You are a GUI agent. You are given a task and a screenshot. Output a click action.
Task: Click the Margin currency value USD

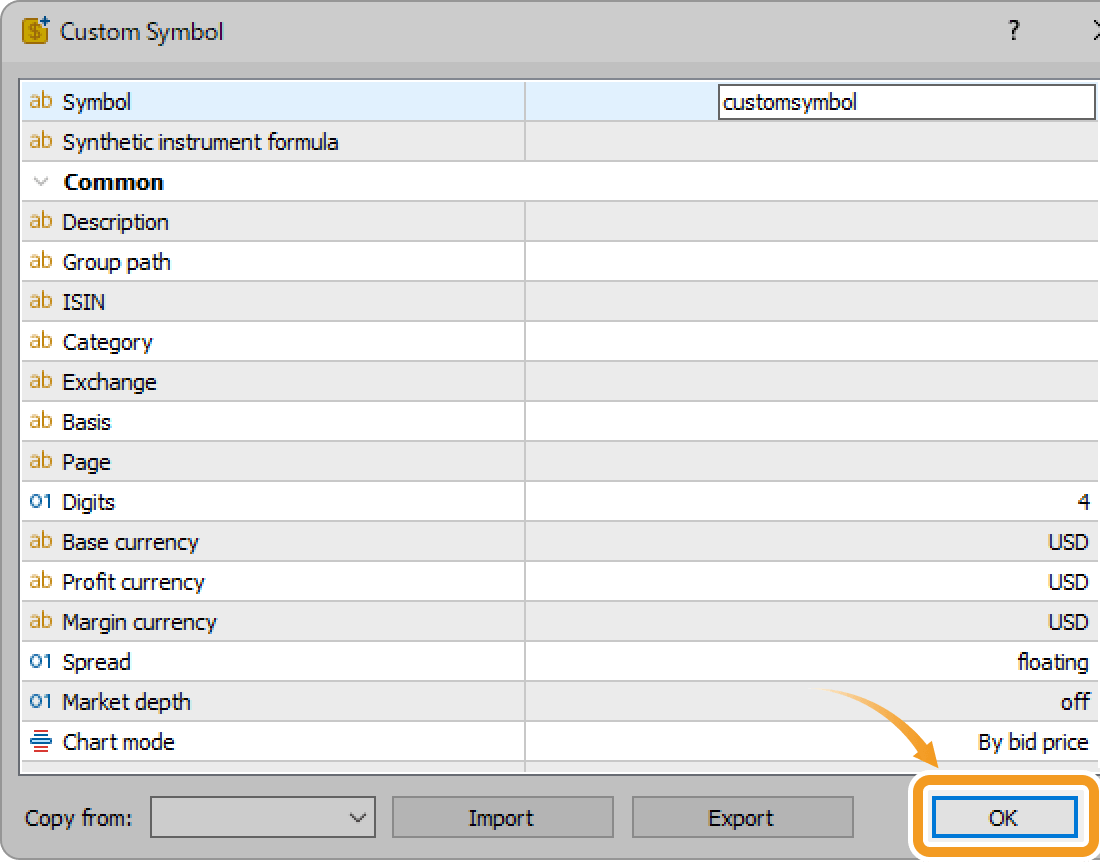[x=1068, y=622]
